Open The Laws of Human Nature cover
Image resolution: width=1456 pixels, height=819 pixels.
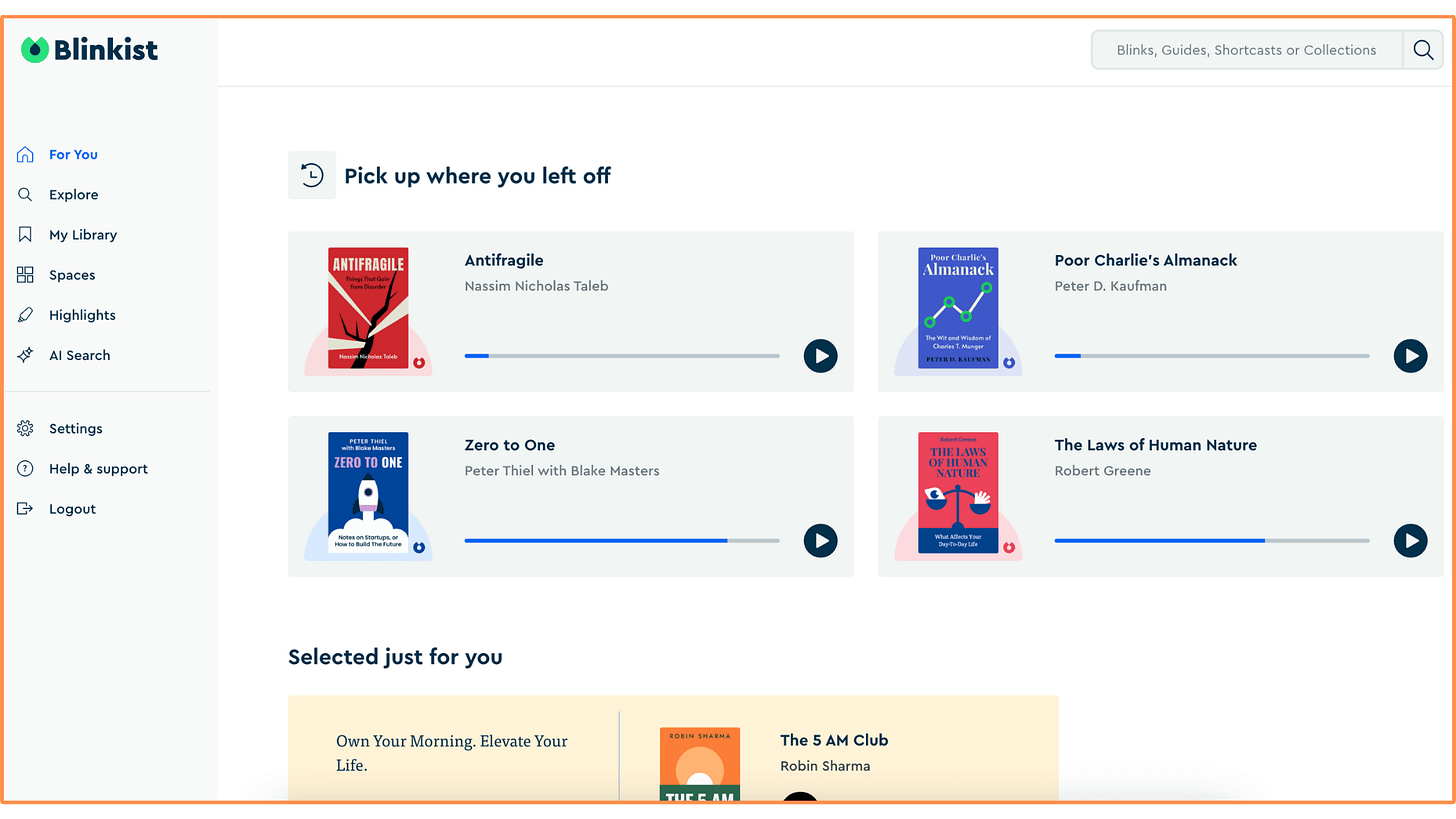(958, 493)
